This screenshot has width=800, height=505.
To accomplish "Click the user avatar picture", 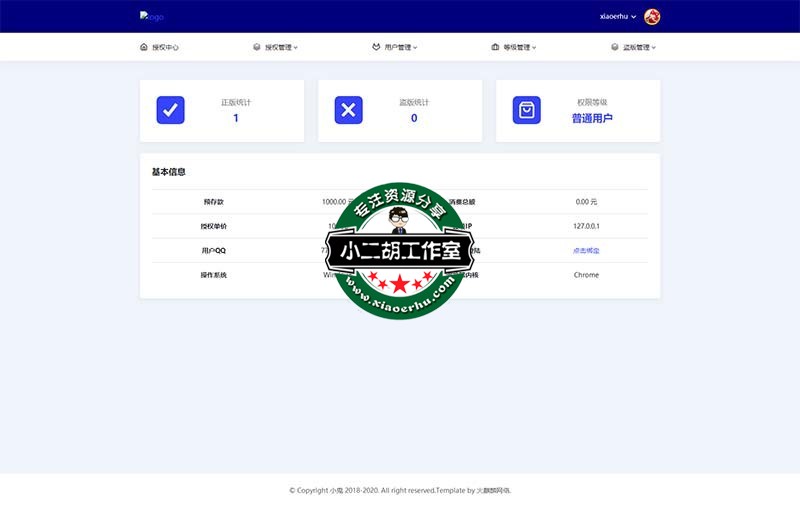I will click(x=652, y=17).
